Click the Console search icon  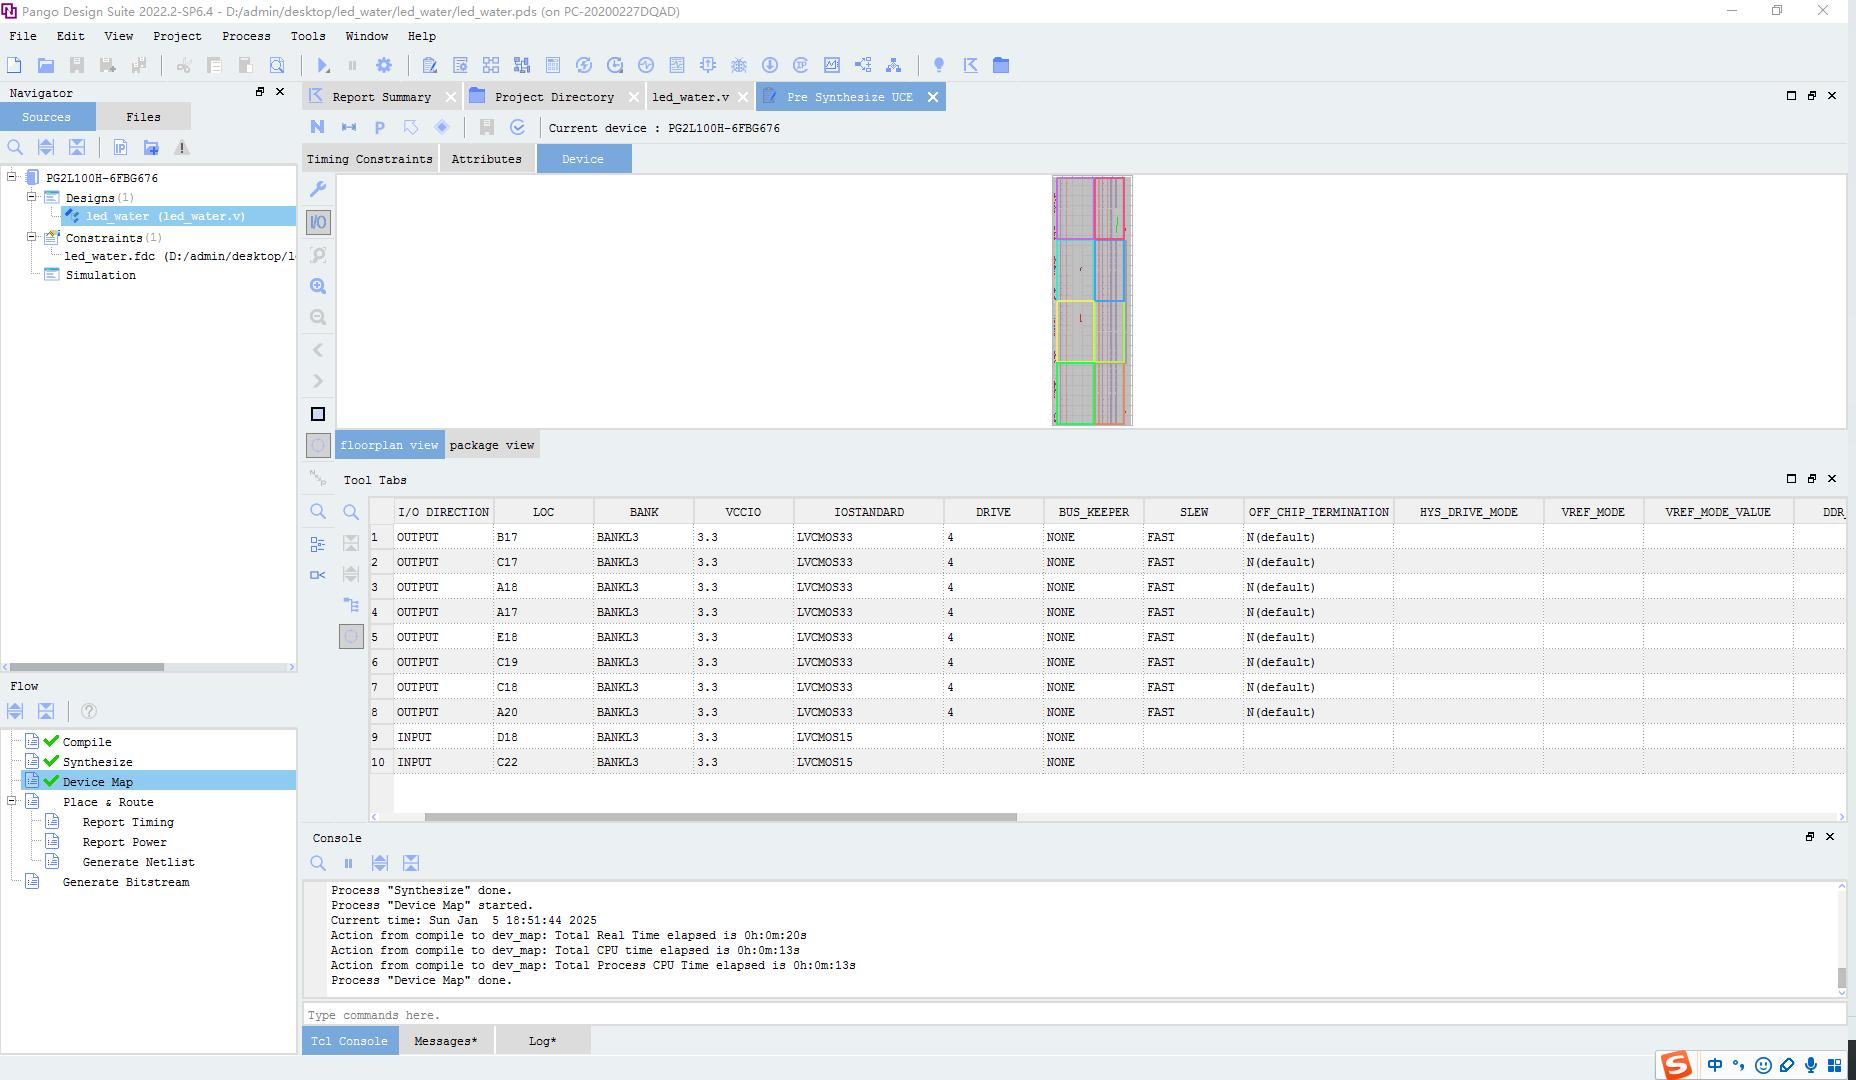point(318,863)
